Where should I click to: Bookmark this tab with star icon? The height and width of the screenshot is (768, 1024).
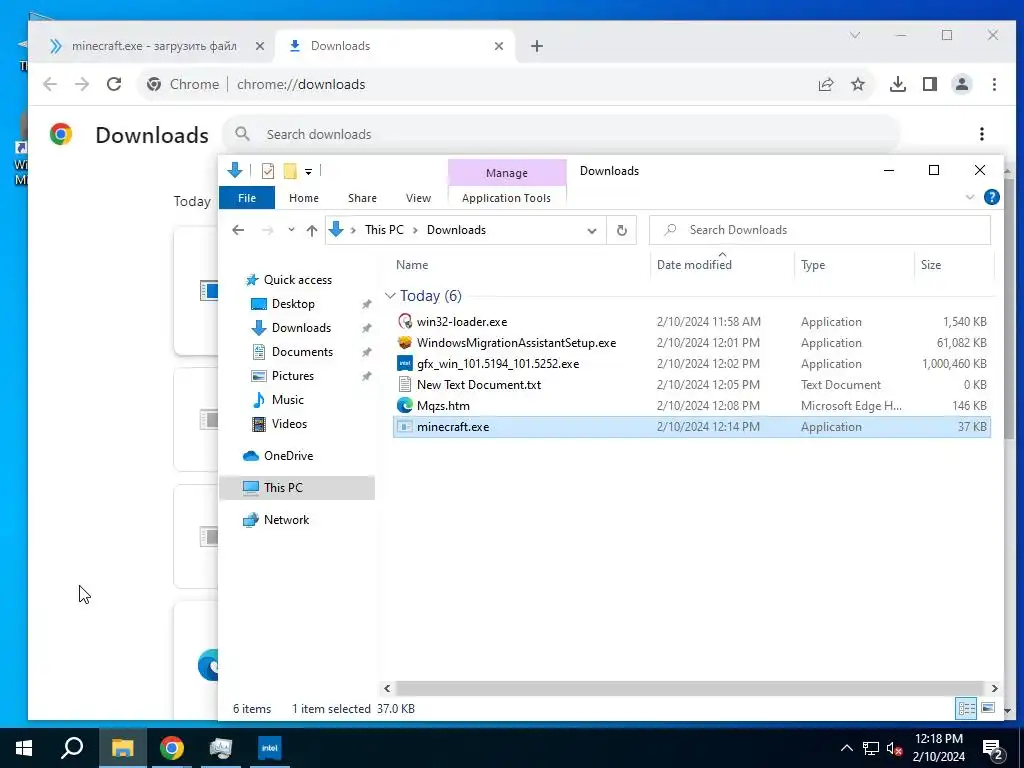pyautogui.click(x=858, y=84)
